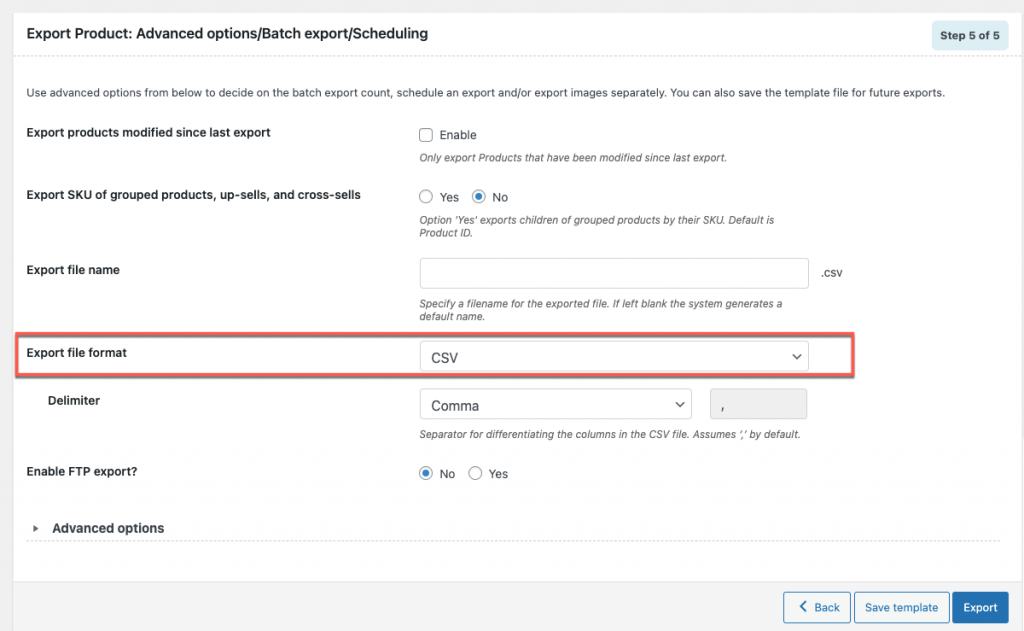Open the Export file format dropdown
1024x631 pixels.
614,357
